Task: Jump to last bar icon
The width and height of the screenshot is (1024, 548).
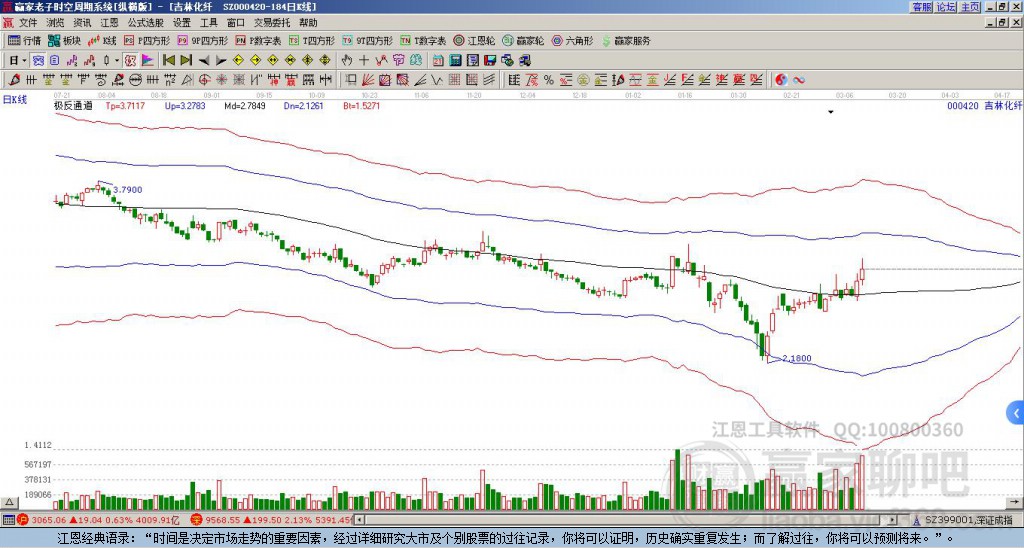Action: pyautogui.click(x=185, y=61)
